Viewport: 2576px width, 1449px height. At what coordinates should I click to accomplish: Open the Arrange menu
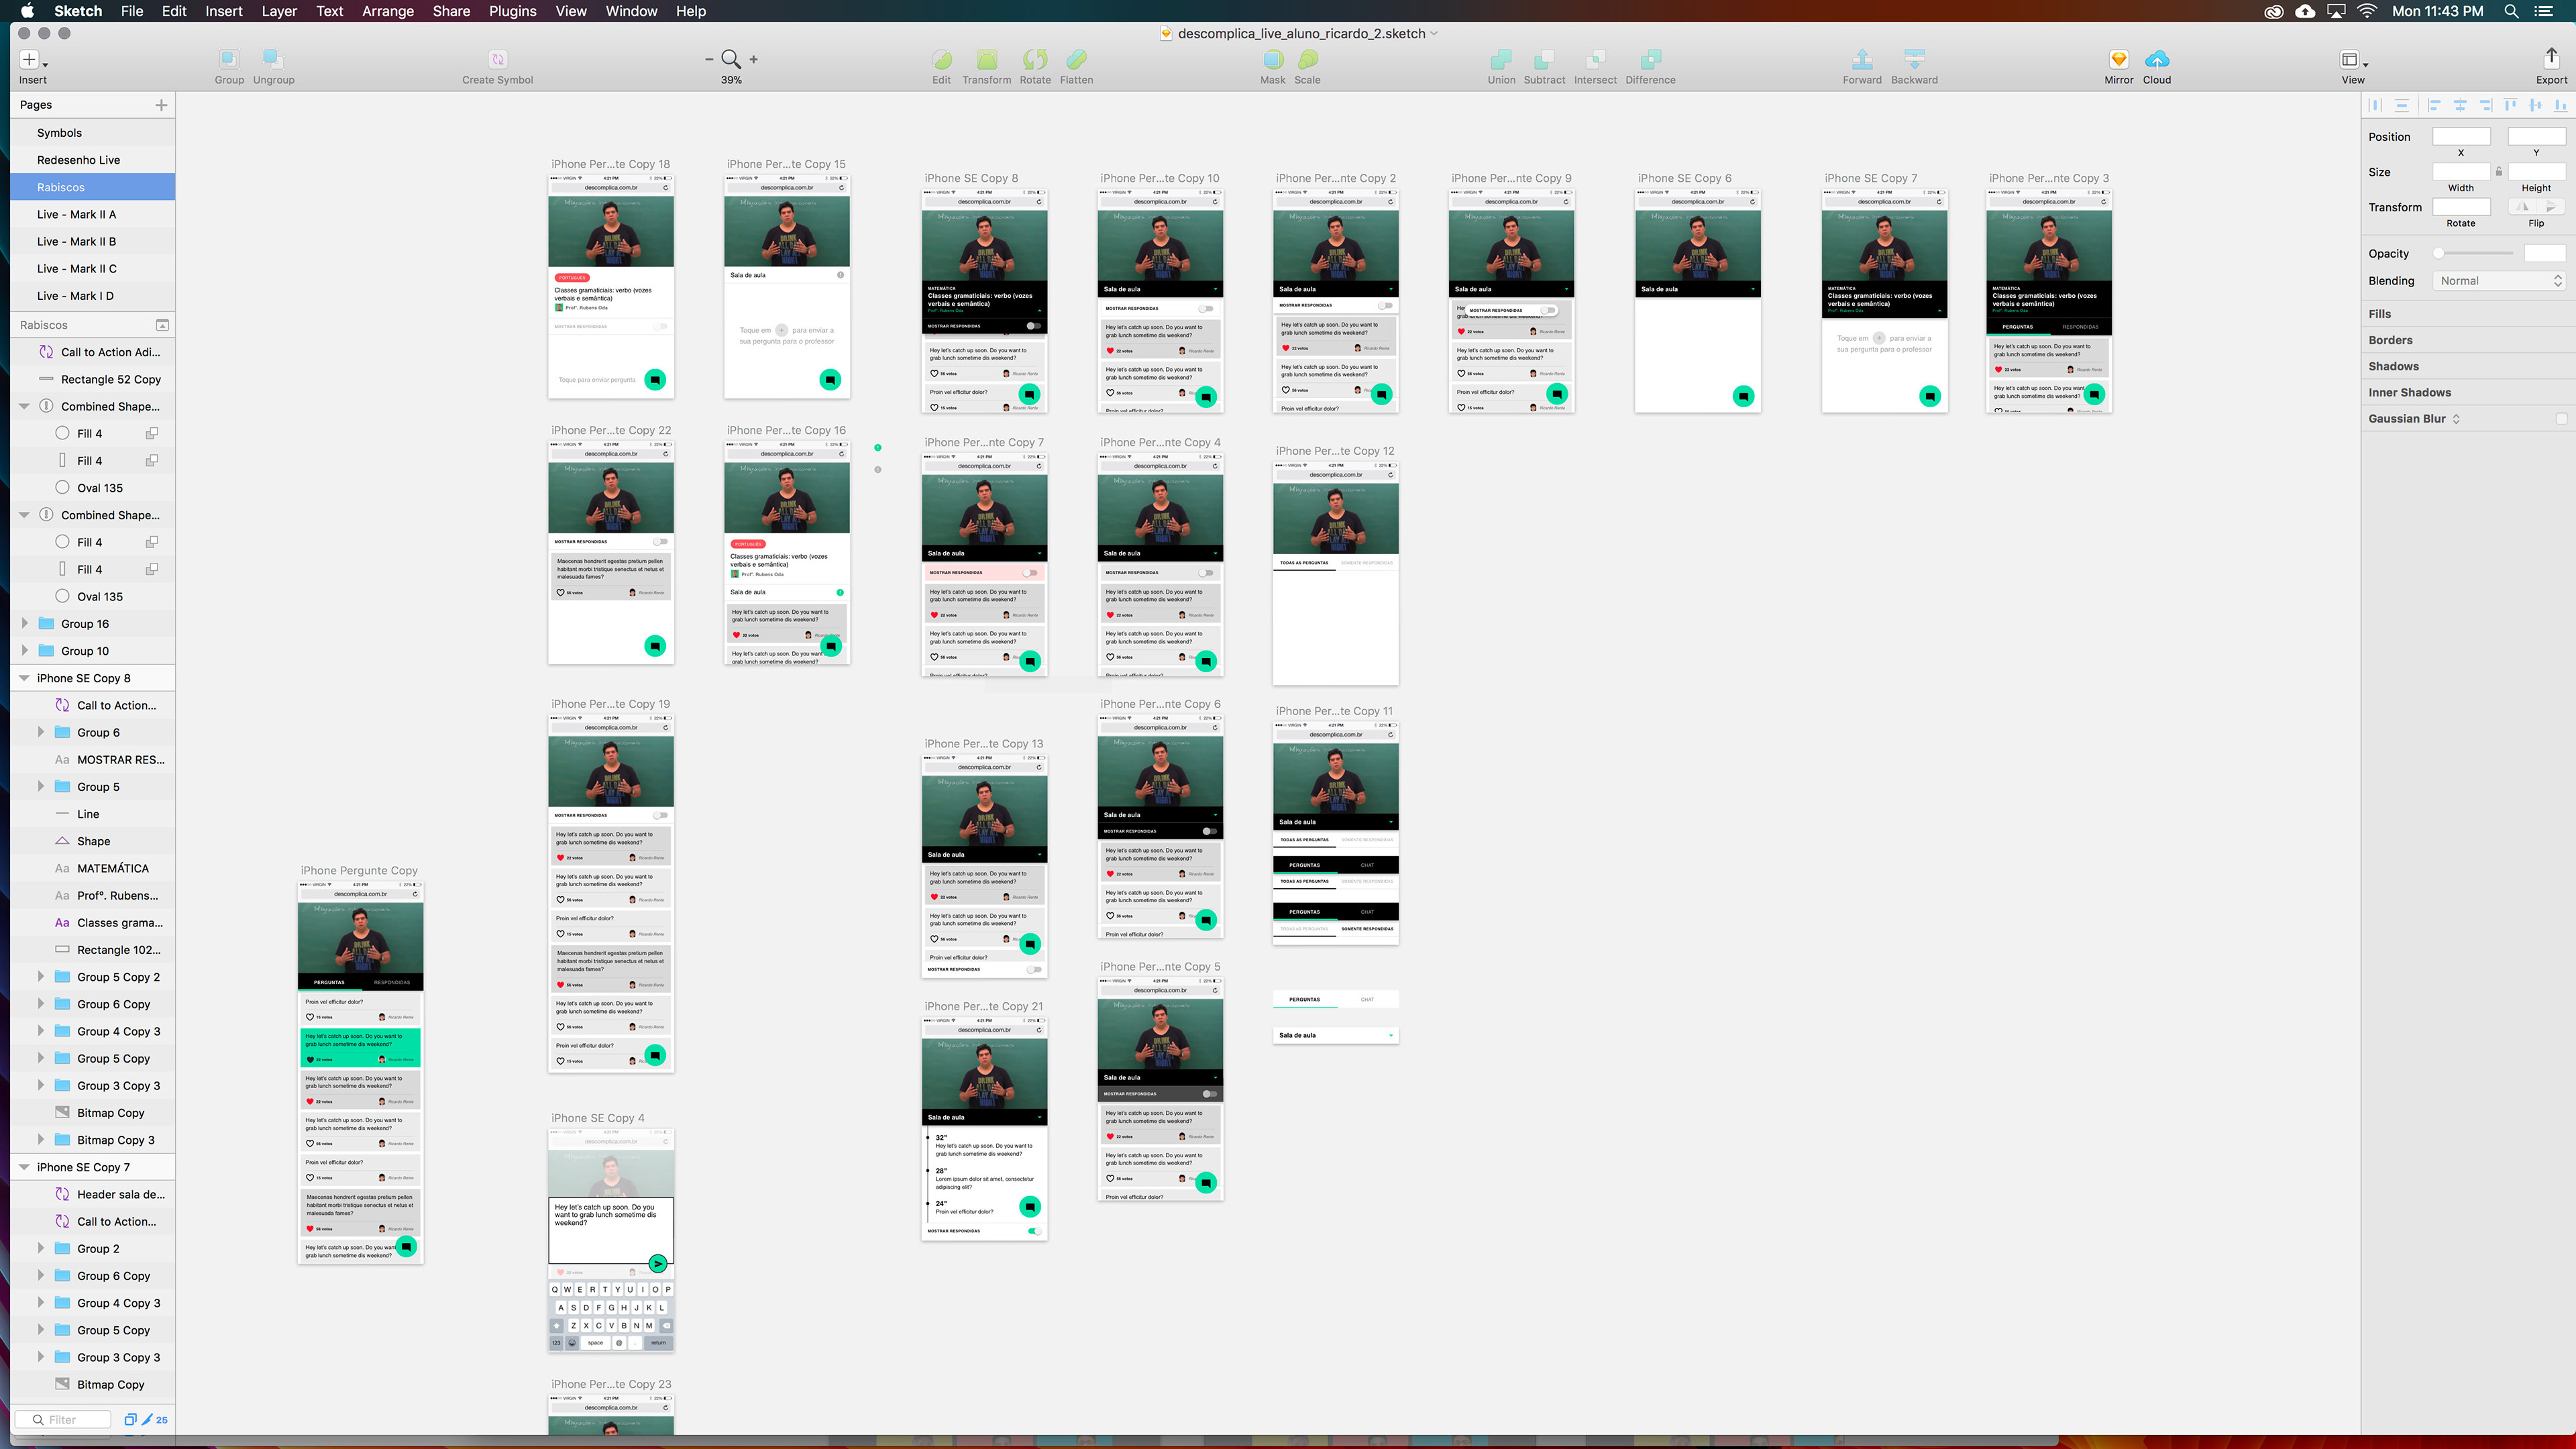coord(387,11)
